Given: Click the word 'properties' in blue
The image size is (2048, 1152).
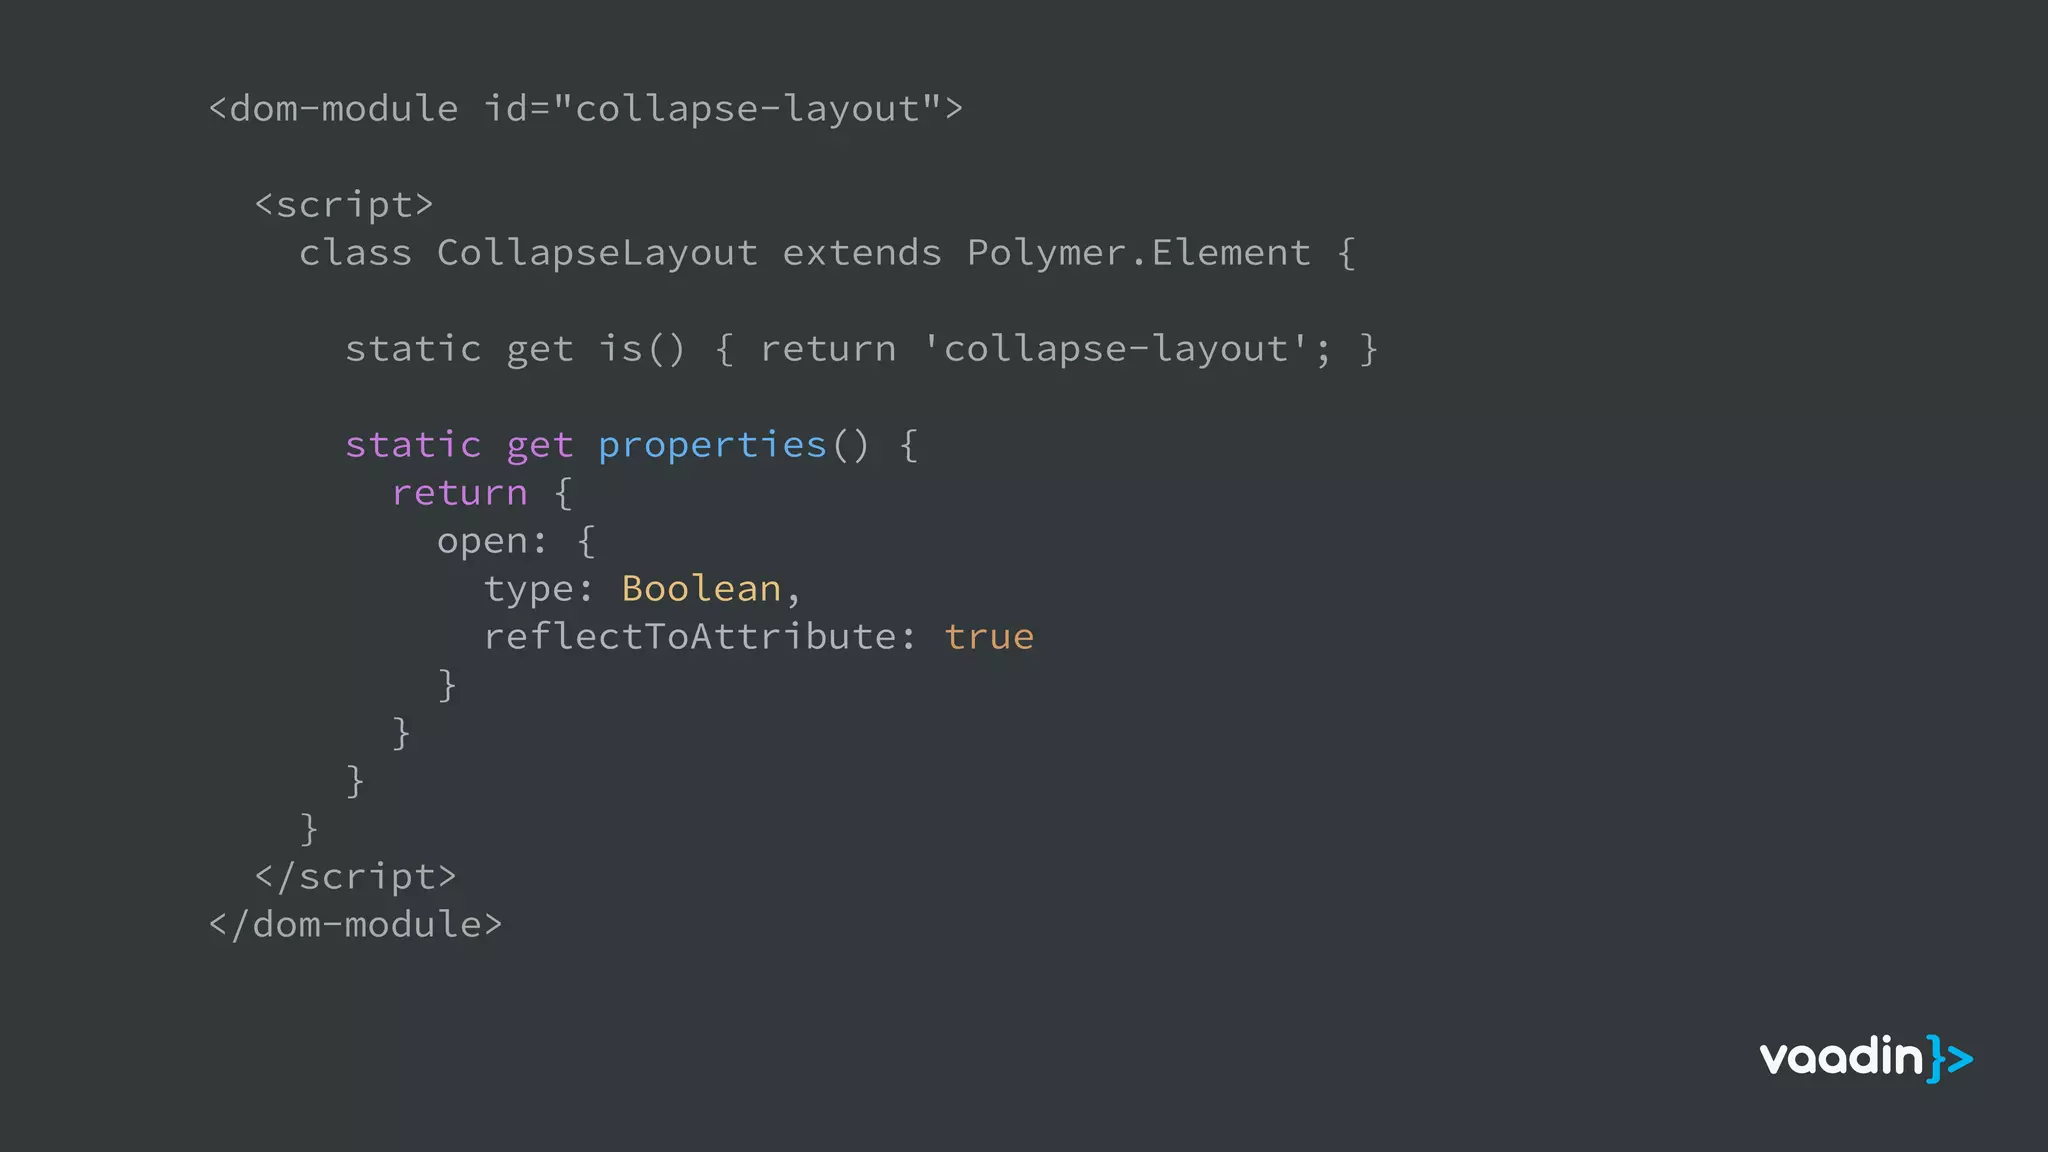Looking at the screenshot, I should (712, 445).
